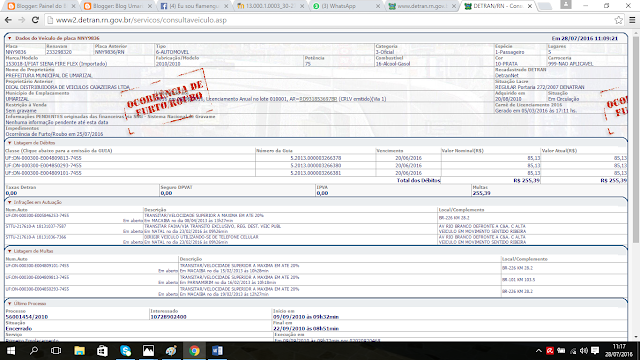
Task: Collapse the Dados do Veículo section
Action: [9, 38]
